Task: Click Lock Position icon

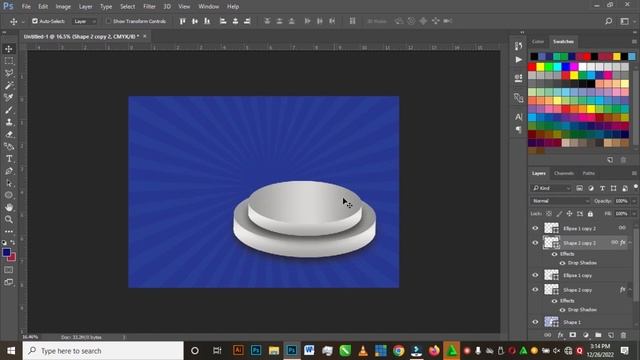Action: (x=569, y=213)
